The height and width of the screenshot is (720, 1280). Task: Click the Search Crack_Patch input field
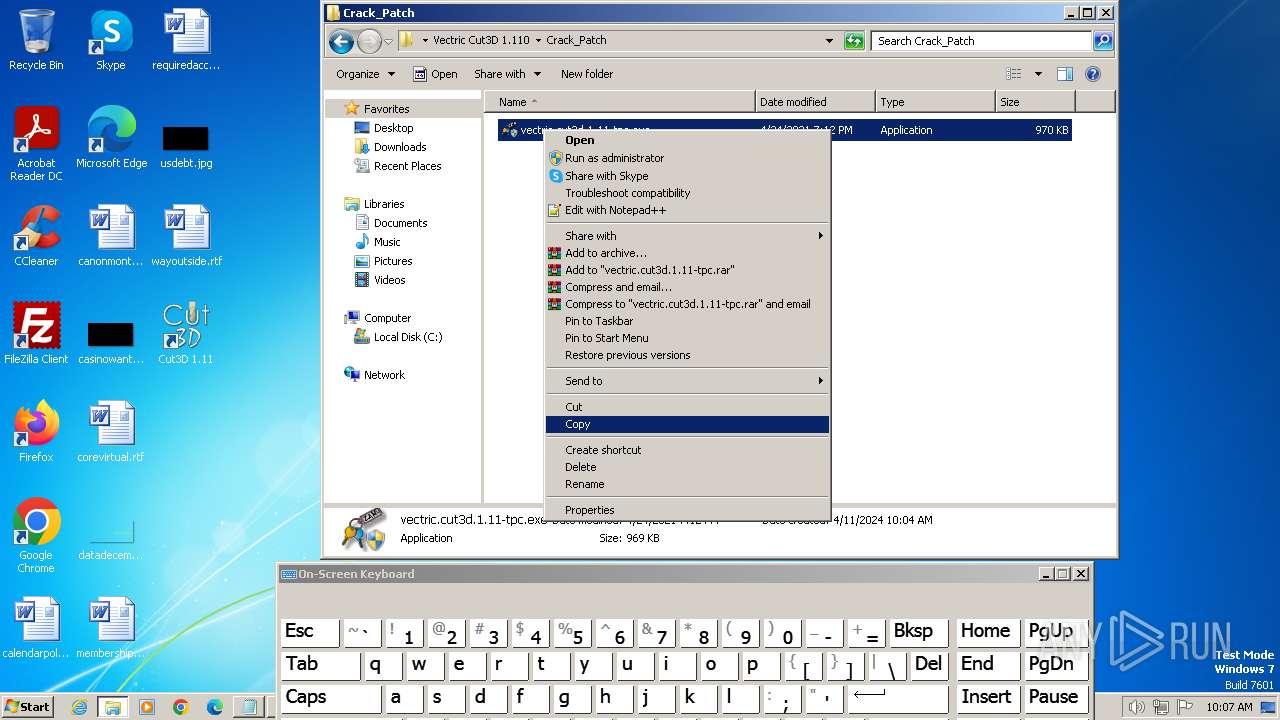981,41
